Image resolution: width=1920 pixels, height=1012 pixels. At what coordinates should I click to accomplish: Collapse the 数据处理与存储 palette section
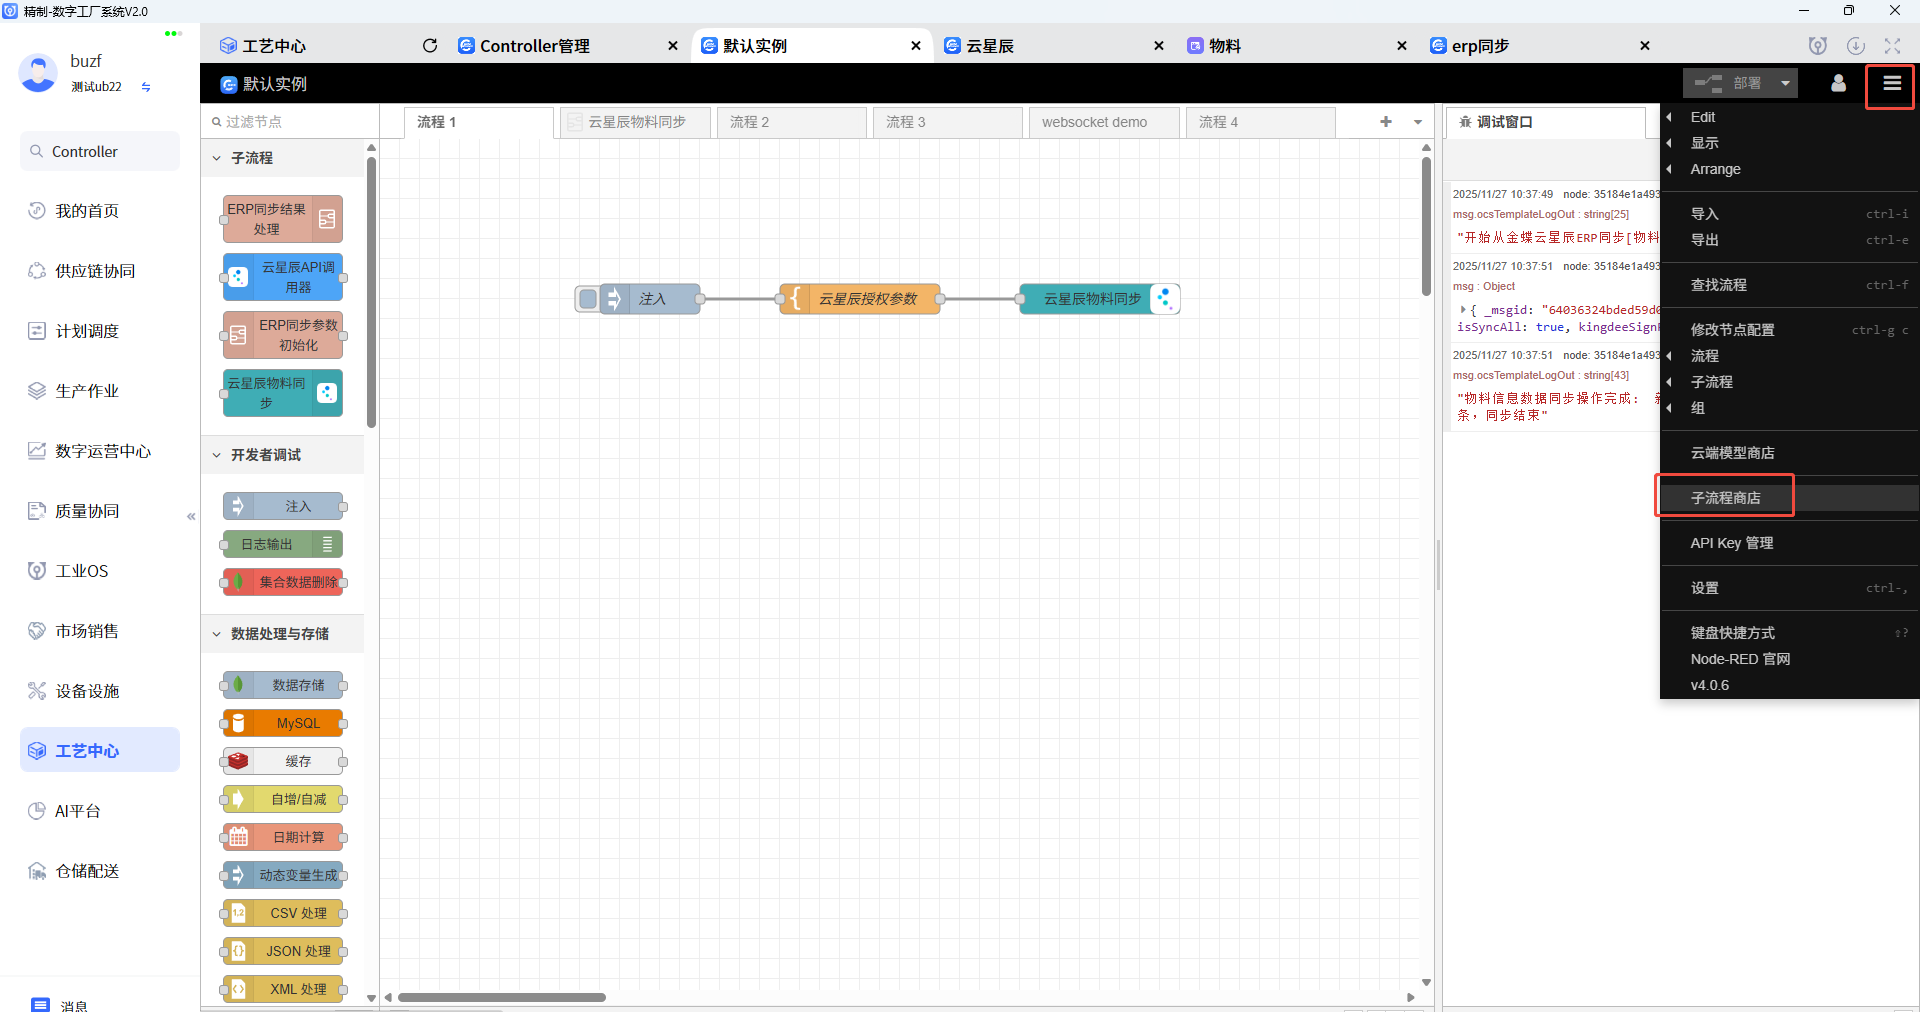click(217, 633)
